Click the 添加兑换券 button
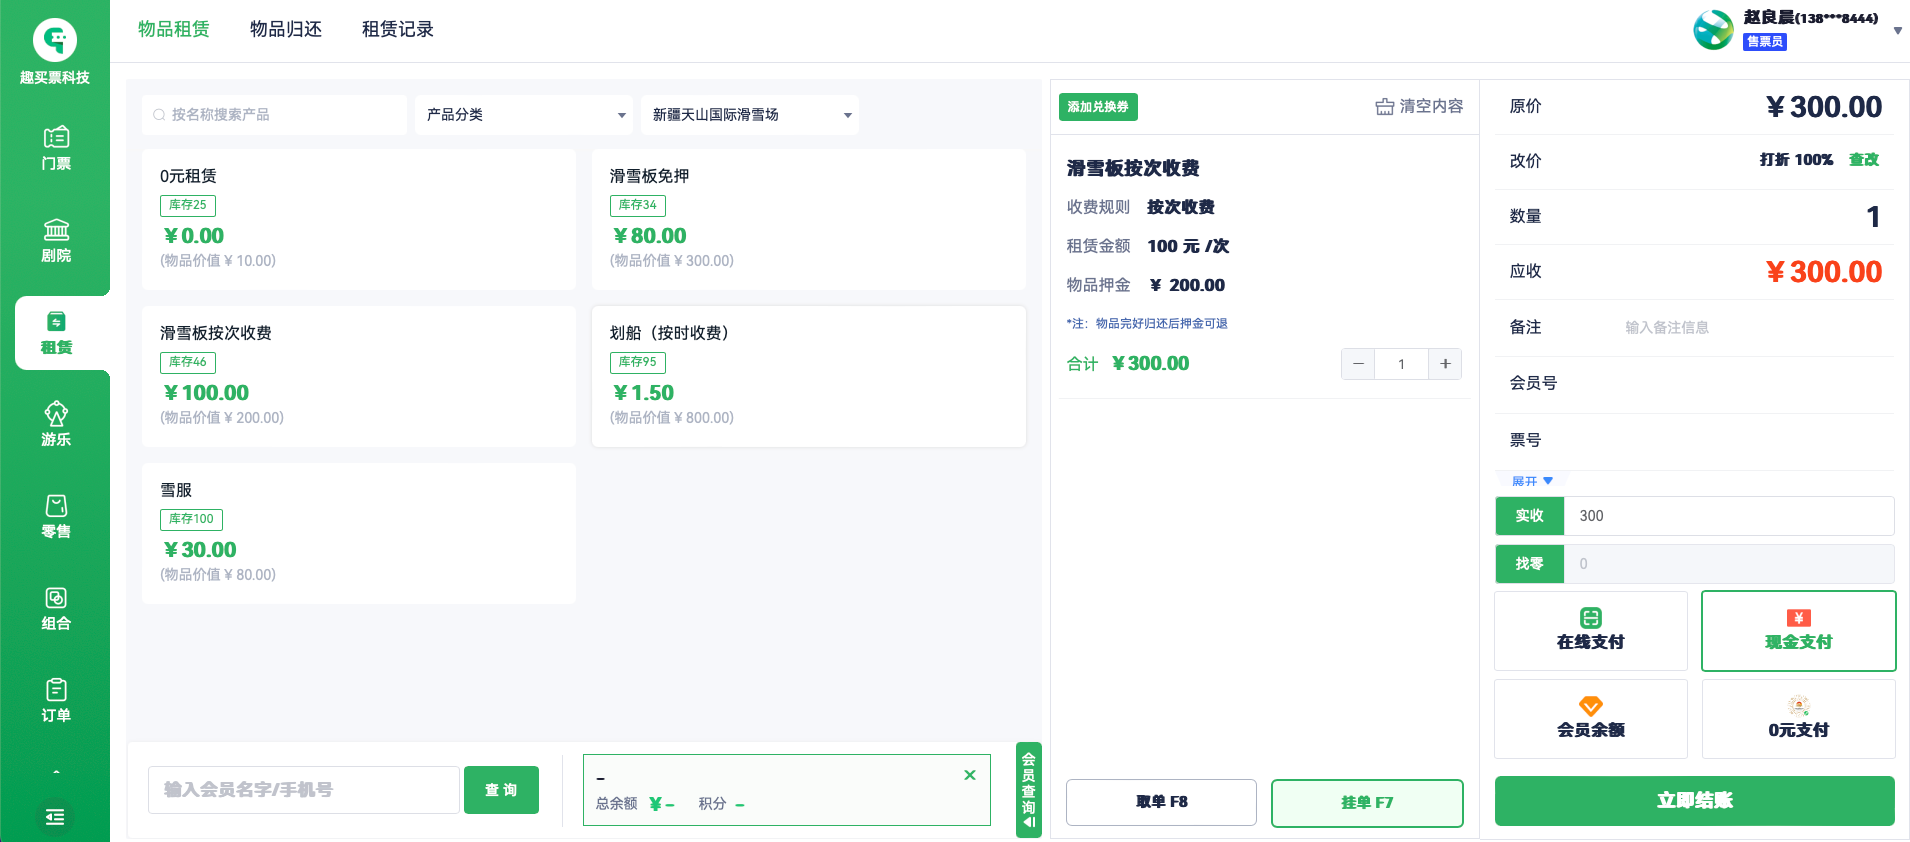Screen dimensions: 1910x842 (x=1097, y=107)
